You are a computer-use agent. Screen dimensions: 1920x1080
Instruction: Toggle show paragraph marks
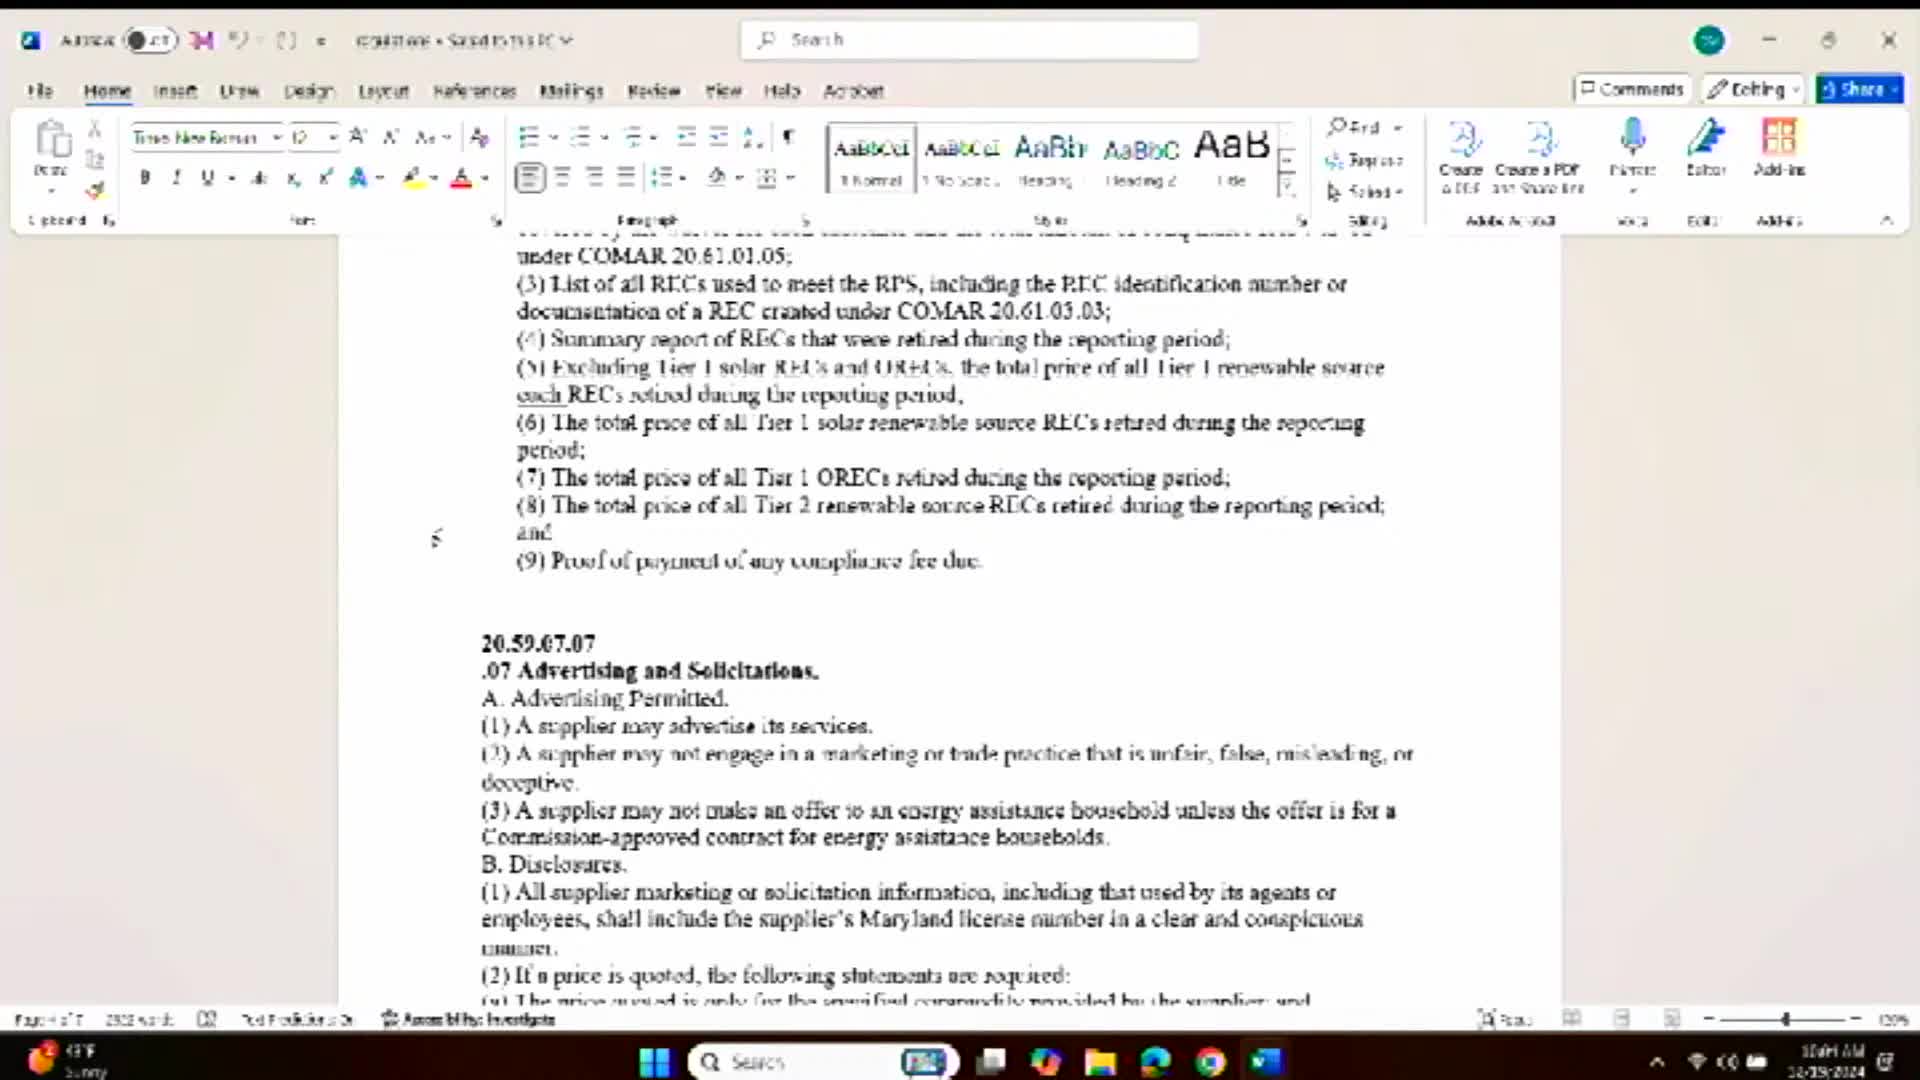[x=789, y=137]
